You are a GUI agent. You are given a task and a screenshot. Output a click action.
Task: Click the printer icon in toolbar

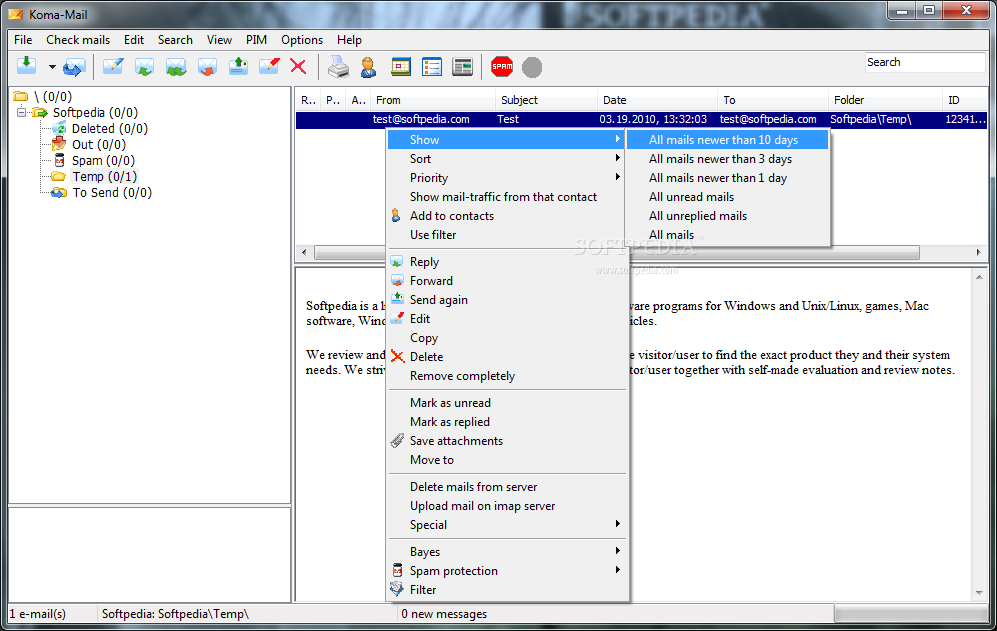click(x=338, y=66)
